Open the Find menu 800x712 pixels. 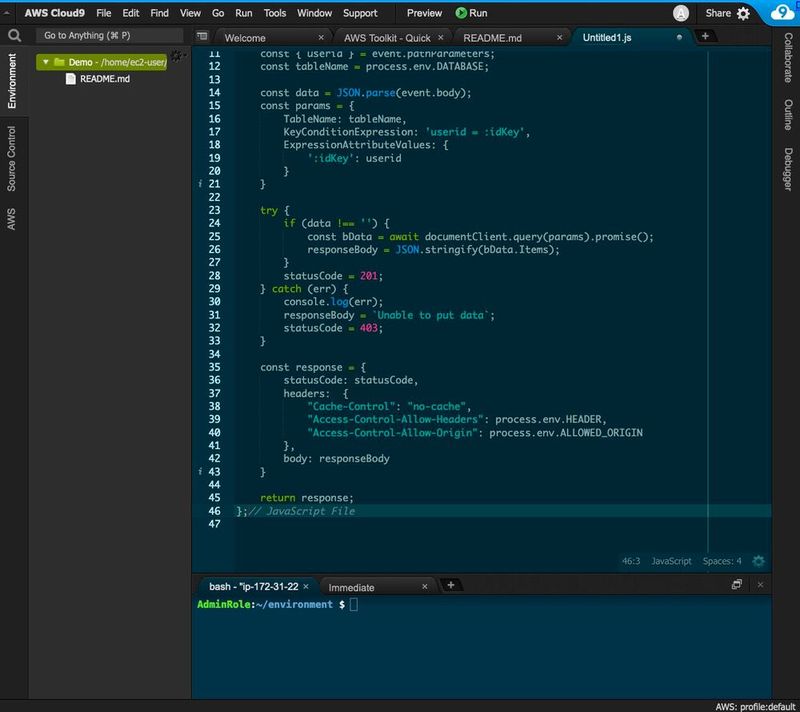click(159, 13)
